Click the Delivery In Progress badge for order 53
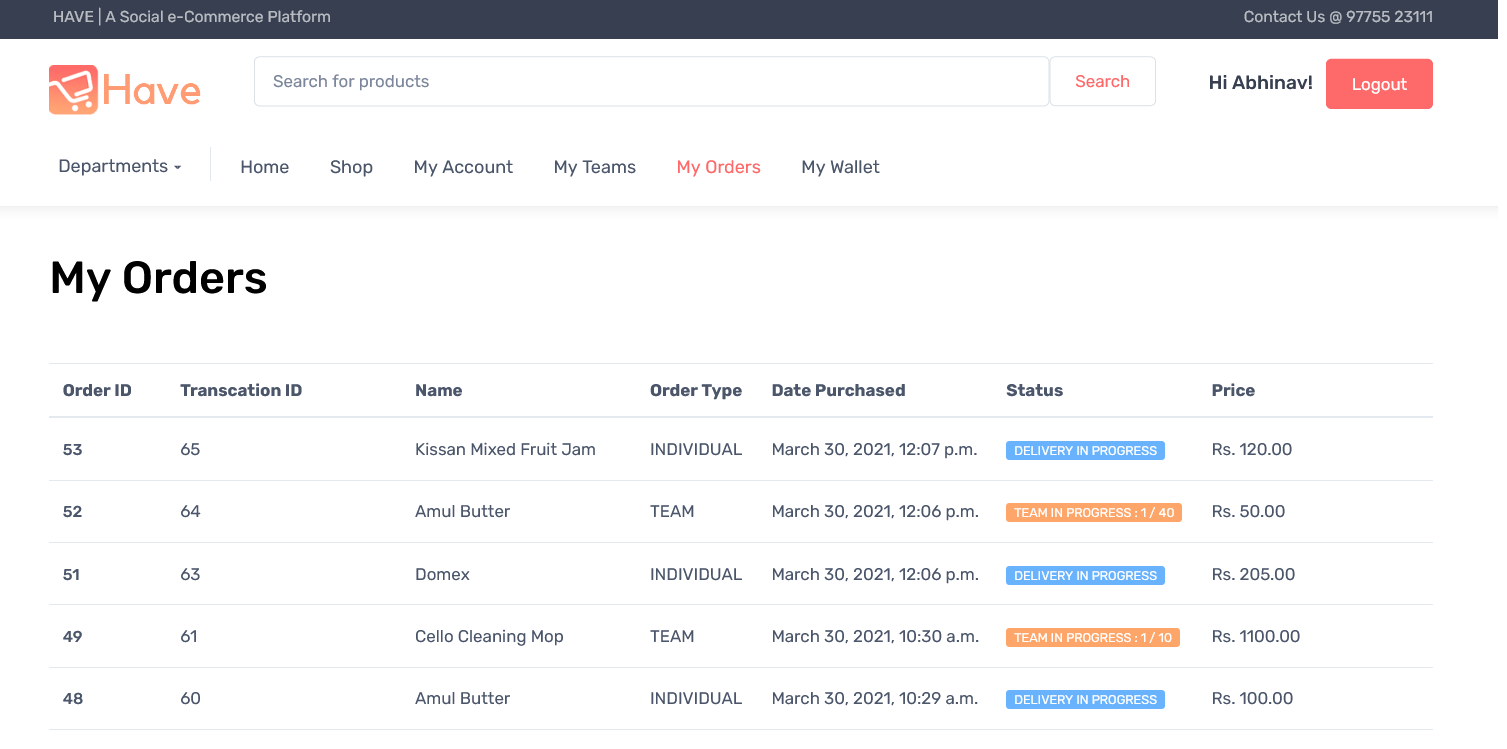This screenshot has width=1507, height=749. tap(1085, 451)
